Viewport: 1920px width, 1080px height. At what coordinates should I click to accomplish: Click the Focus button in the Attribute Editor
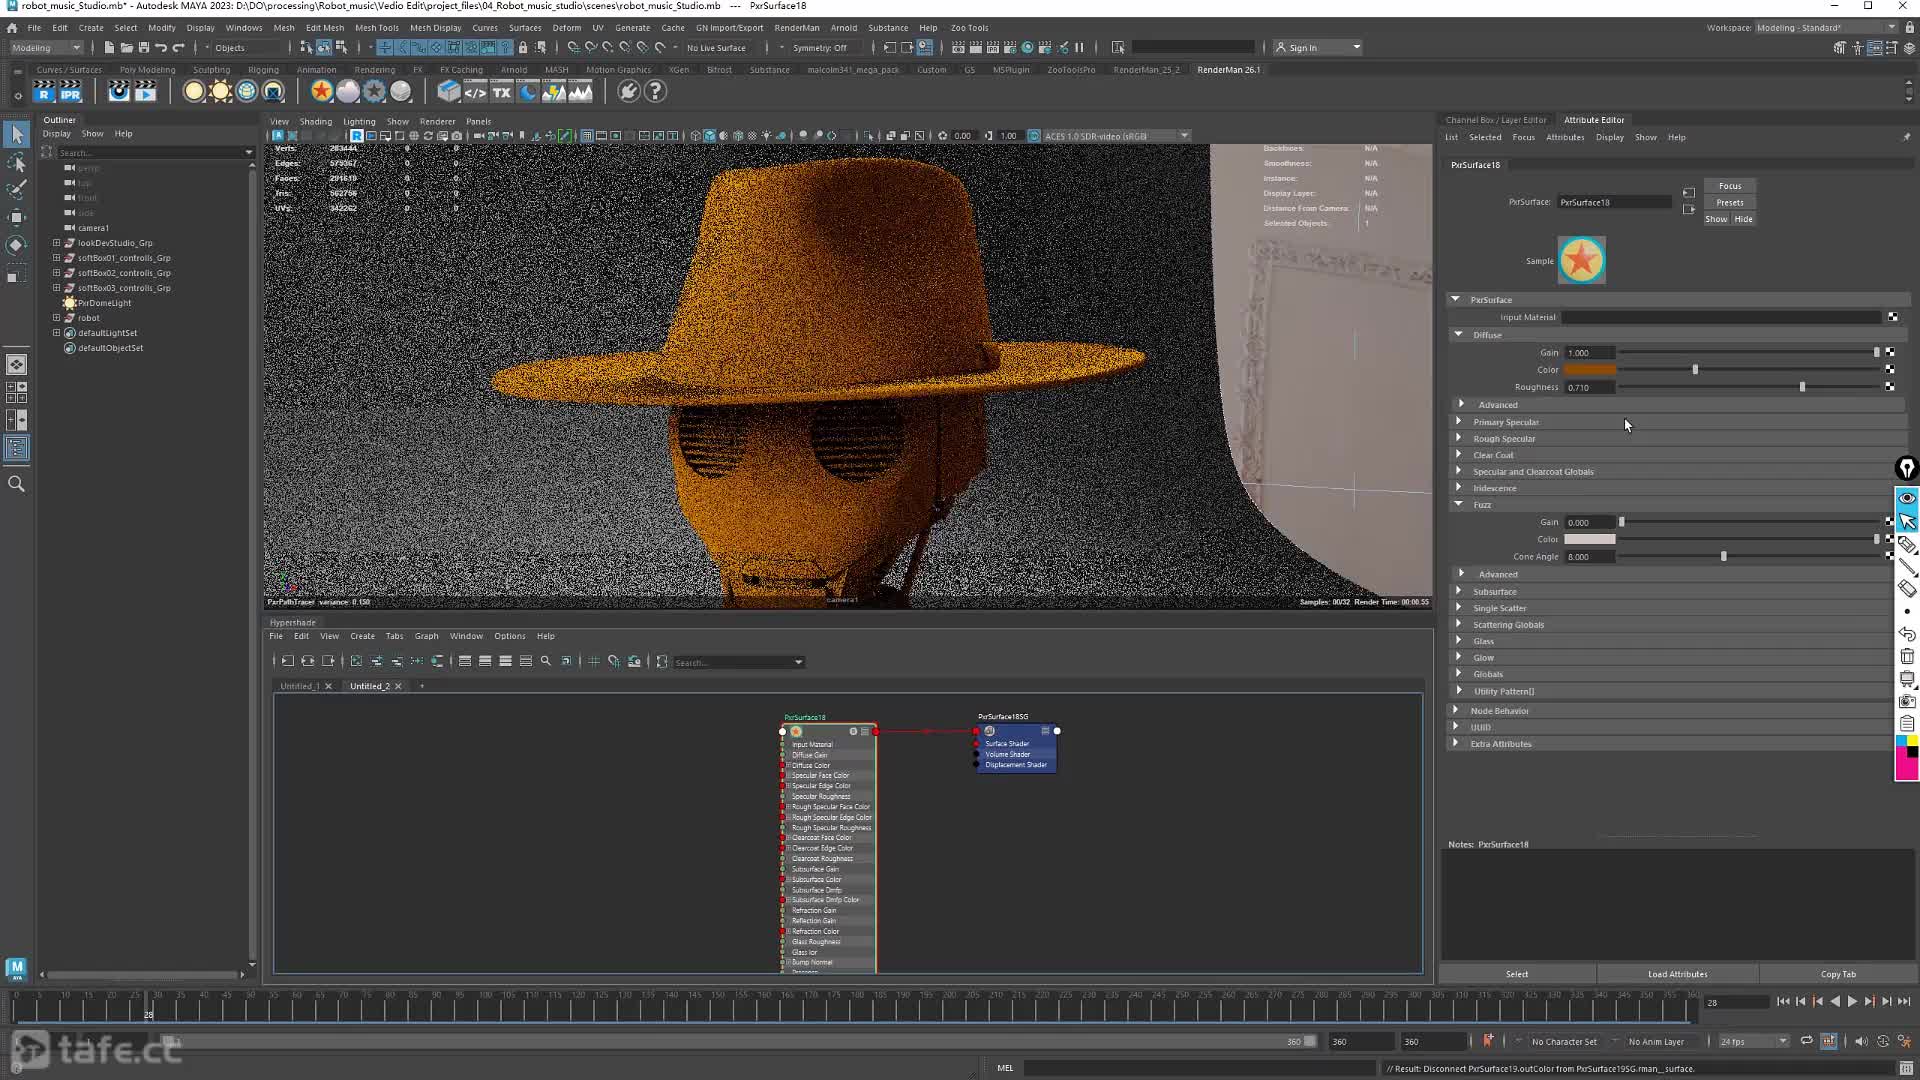point(1730,186)
